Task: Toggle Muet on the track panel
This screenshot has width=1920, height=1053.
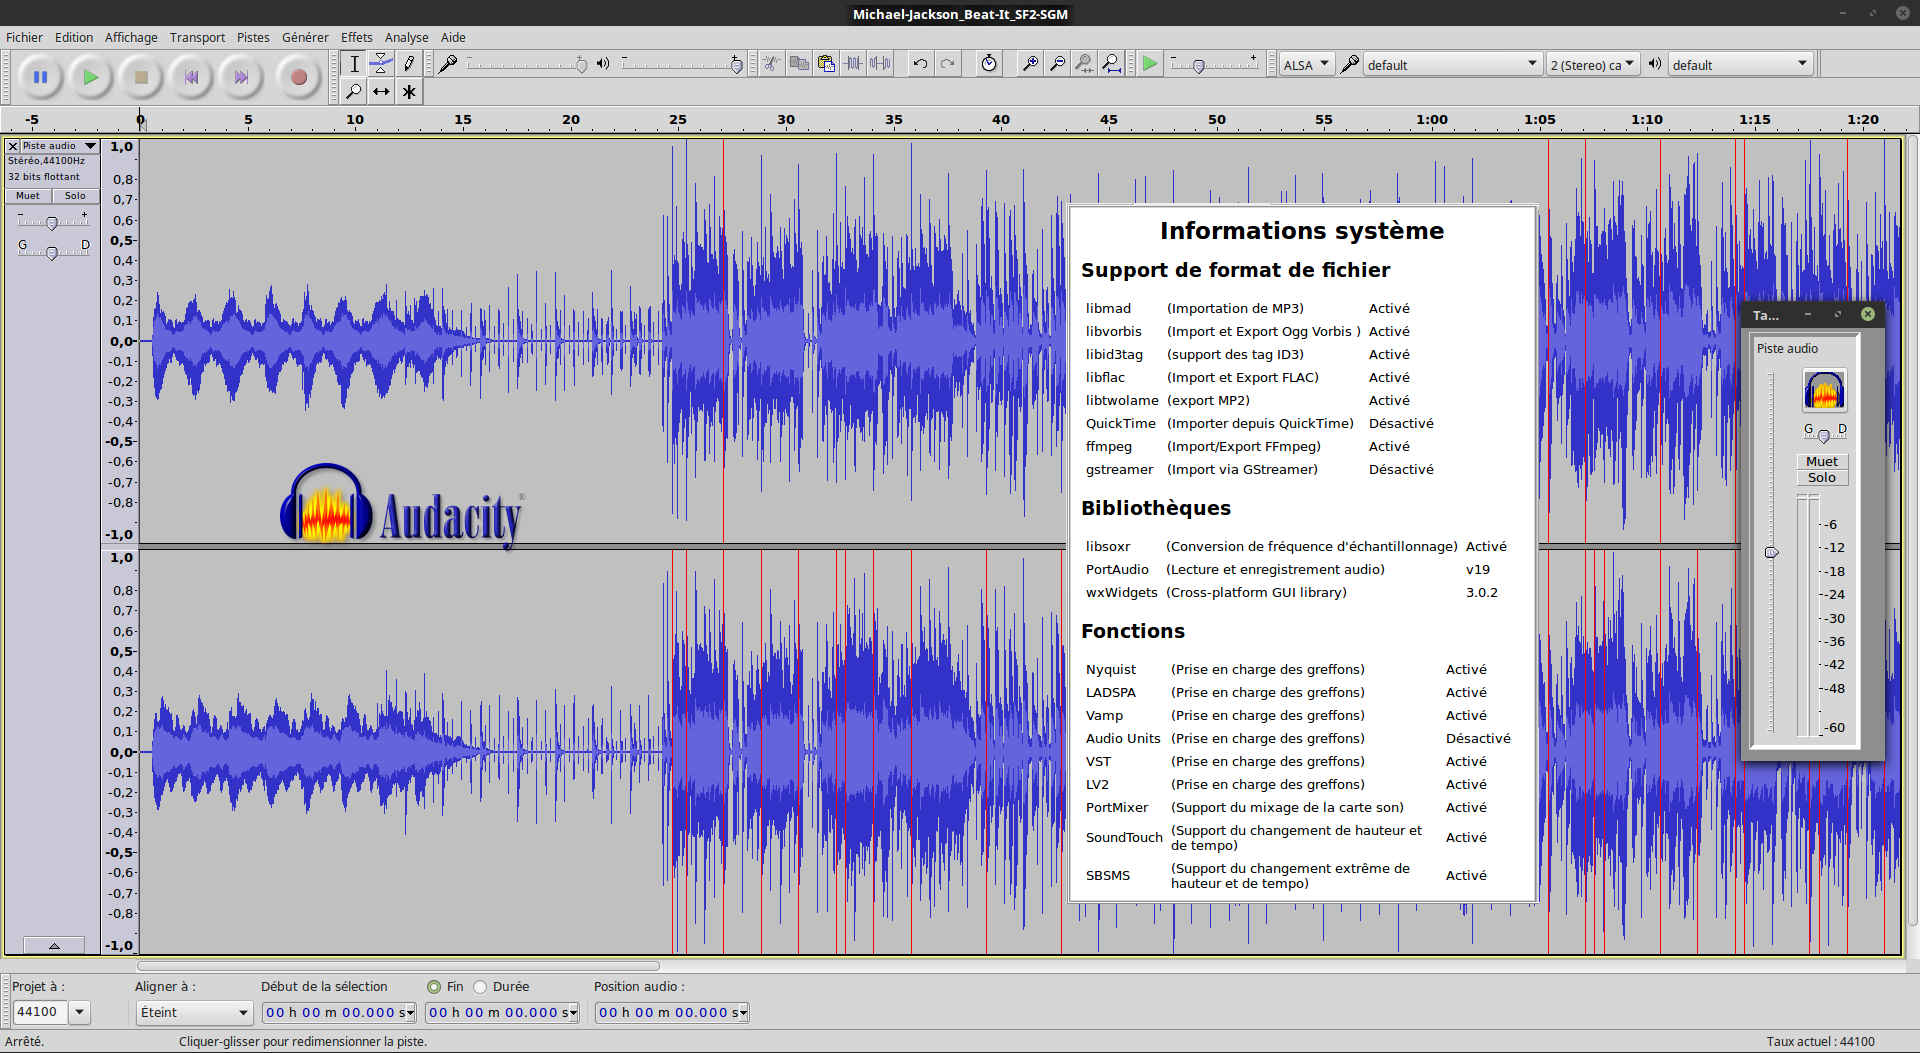Action: coord(28,196)
